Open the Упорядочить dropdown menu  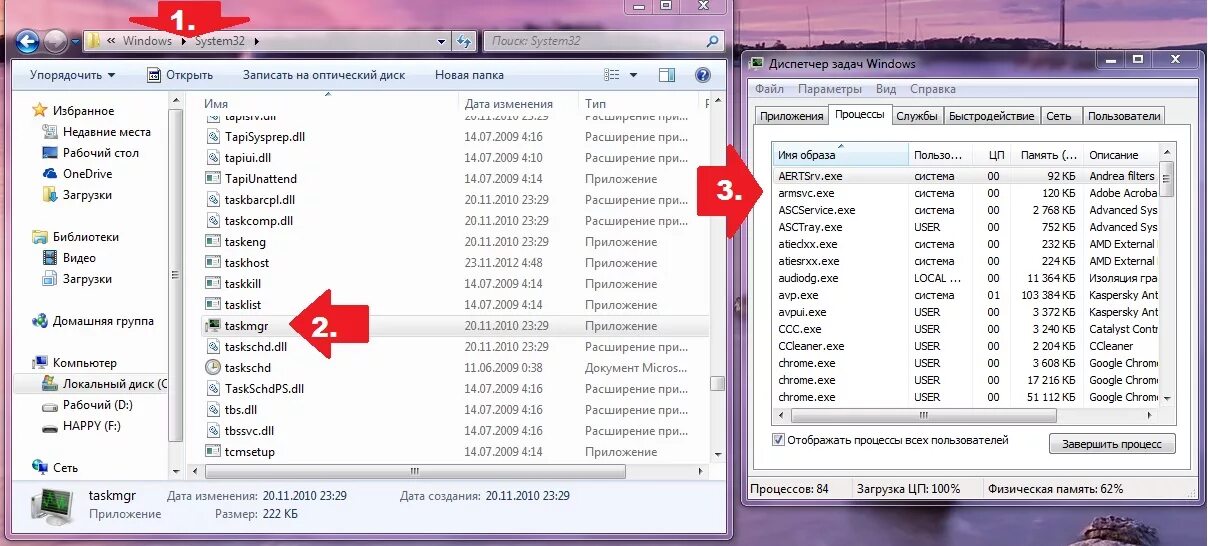tap(72, 75)
